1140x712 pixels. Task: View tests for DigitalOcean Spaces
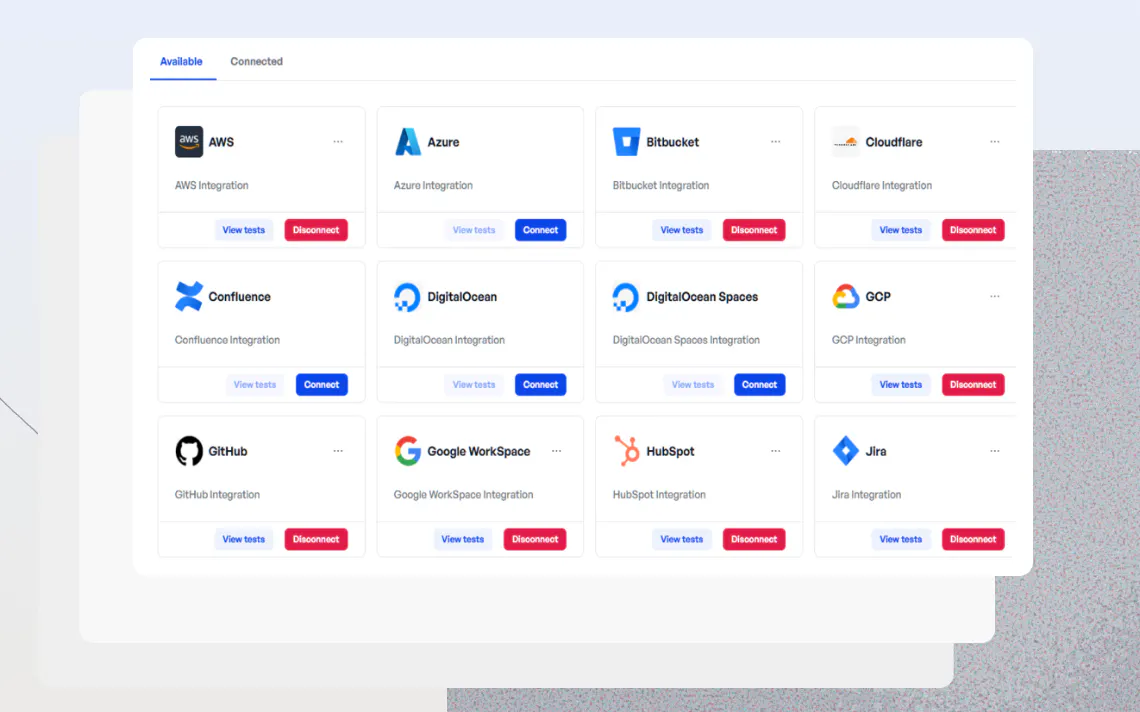pos(693,385)
